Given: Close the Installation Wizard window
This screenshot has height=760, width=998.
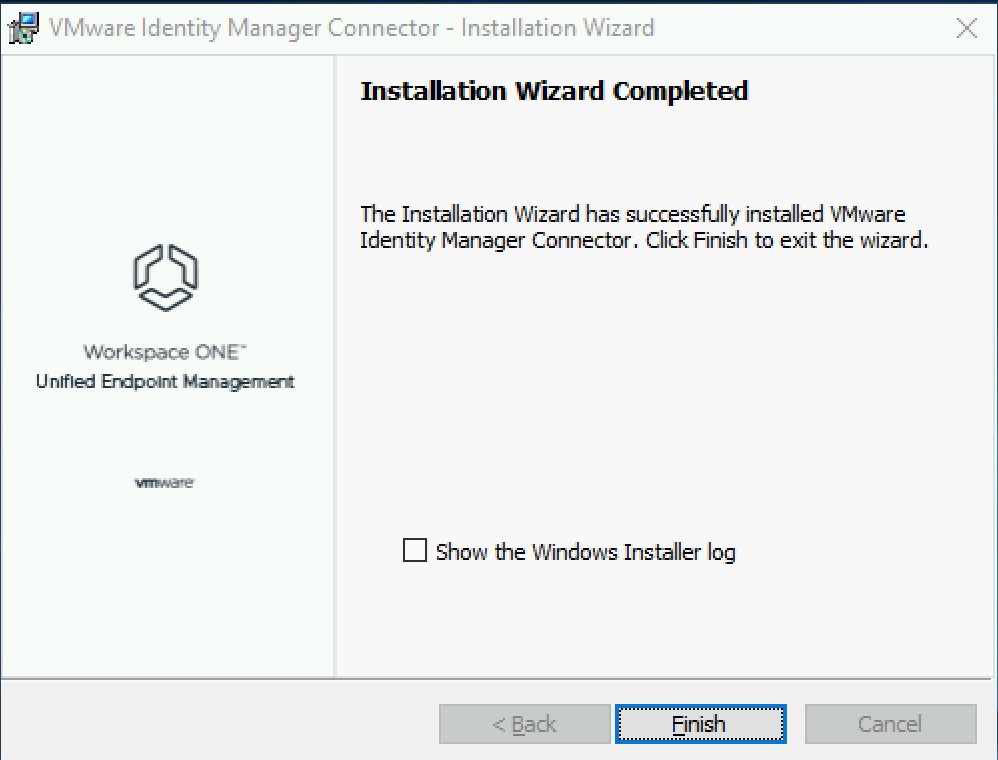Looking at the screenshot, I should coord(966,28).
